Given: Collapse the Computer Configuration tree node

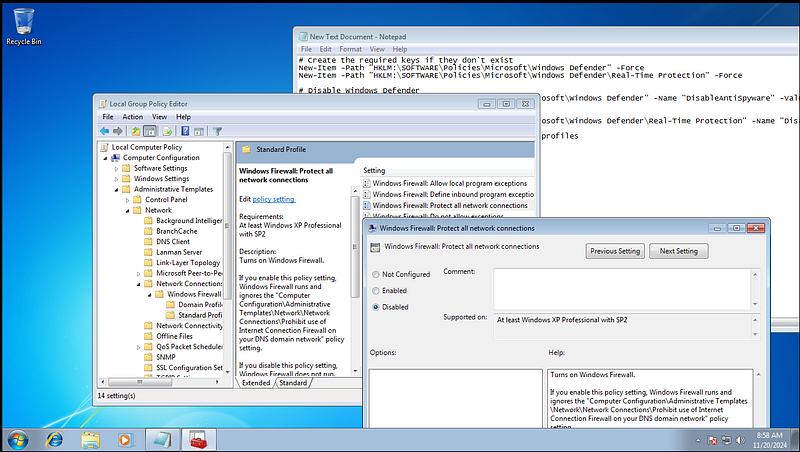Looking at the screenshot, I should coord(106,159).
